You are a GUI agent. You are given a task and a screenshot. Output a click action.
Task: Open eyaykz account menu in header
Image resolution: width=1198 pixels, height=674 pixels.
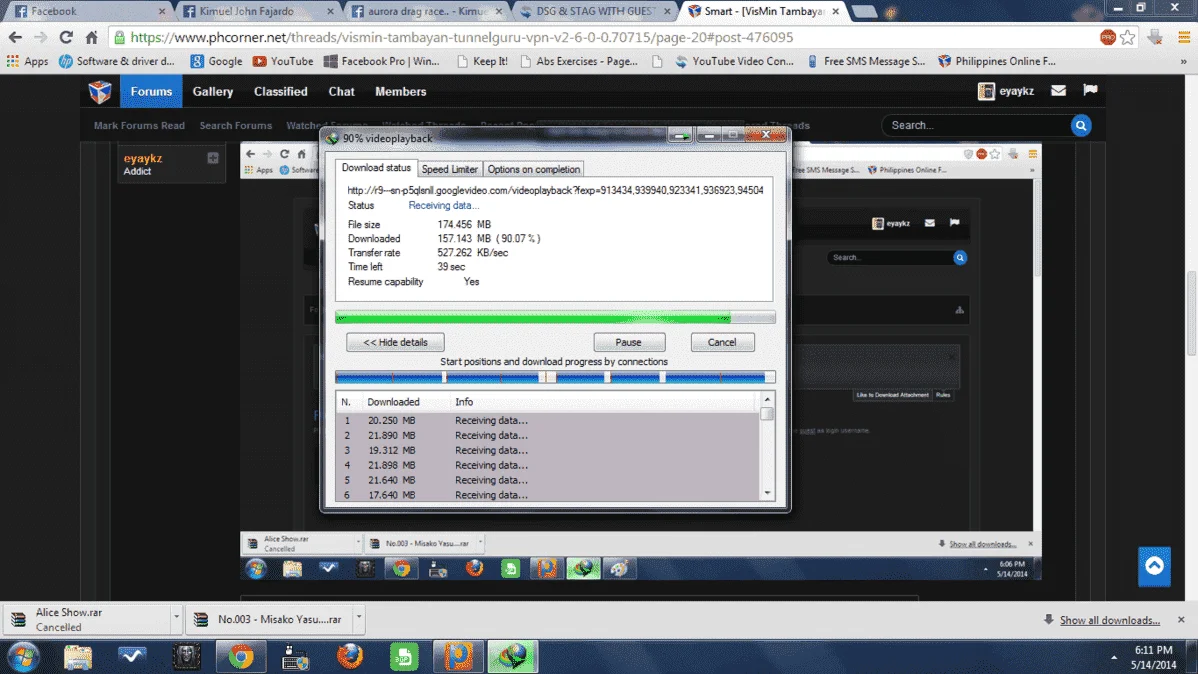[1006, 91]
